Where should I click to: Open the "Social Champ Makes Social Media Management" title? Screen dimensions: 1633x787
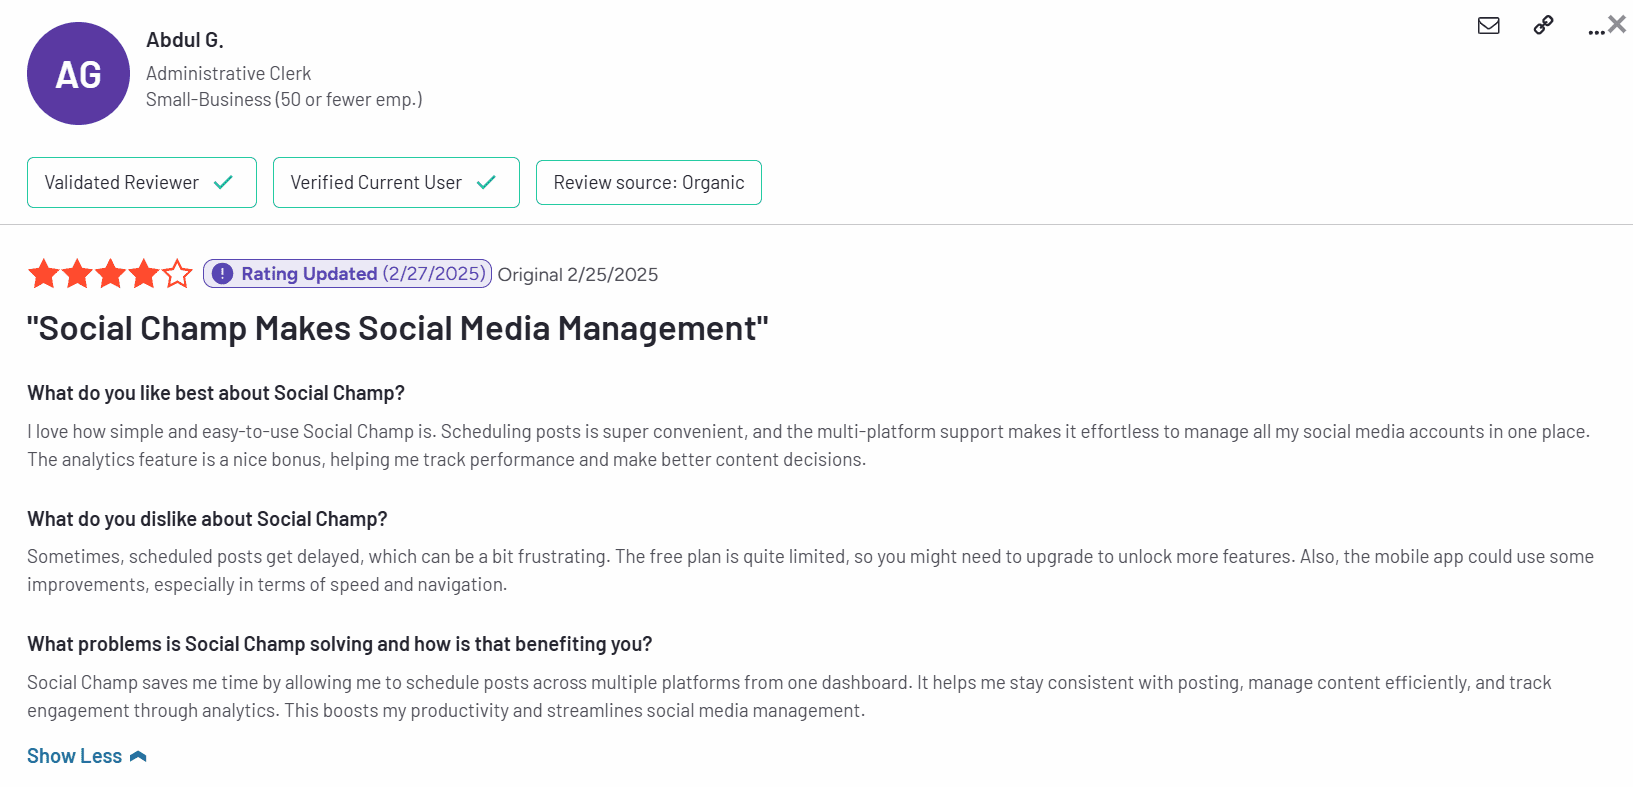pos(397,329)
